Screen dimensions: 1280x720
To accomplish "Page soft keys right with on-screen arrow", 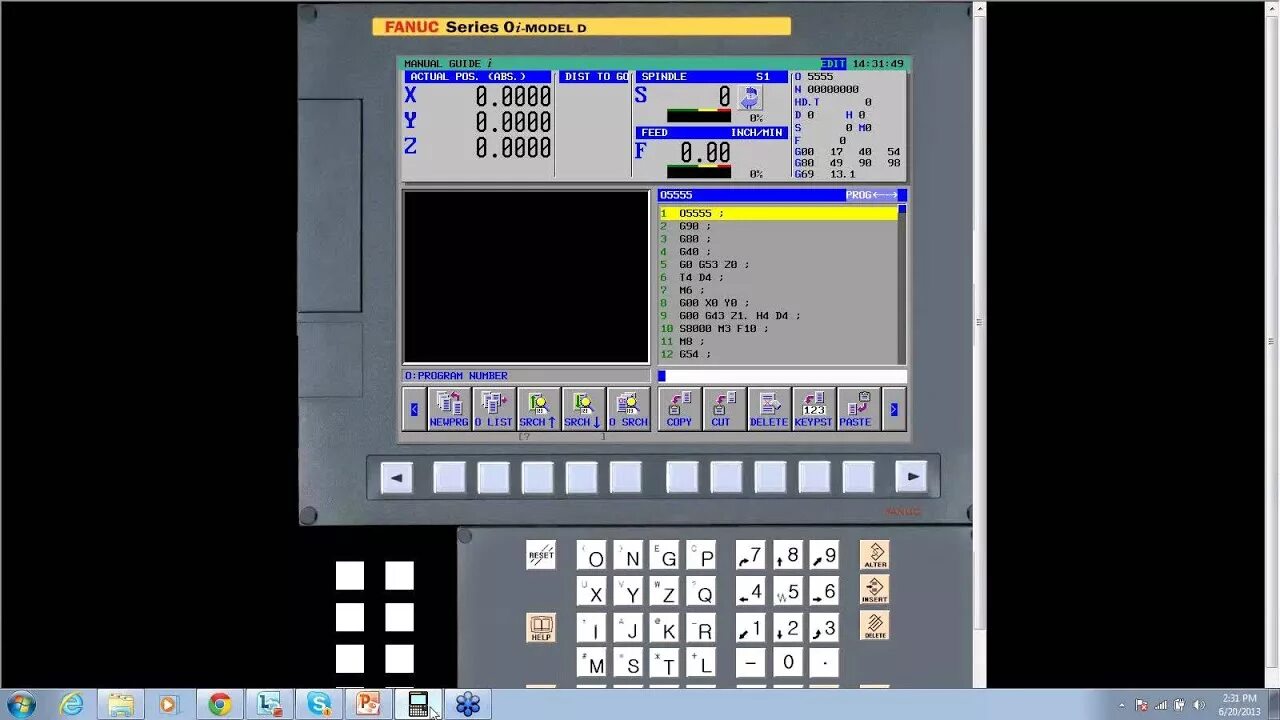I will click(894, 409).
